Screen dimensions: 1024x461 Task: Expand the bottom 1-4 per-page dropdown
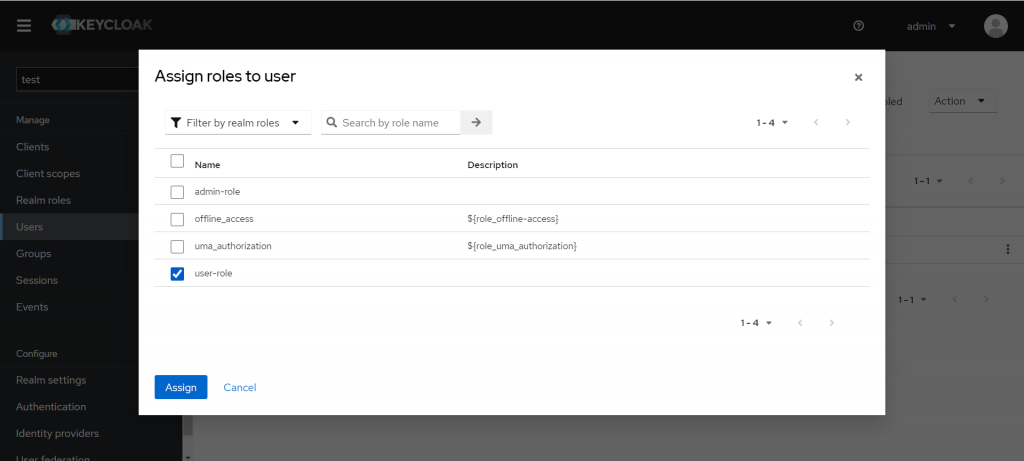pyautogui.click(x=756, y=323)
